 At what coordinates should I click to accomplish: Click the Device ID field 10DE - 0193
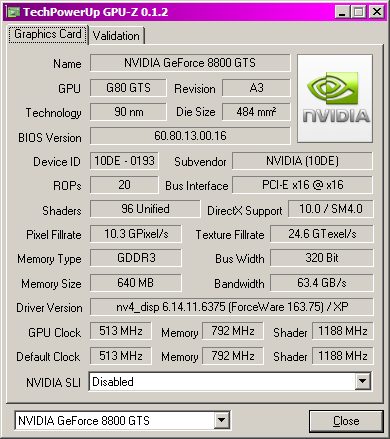(124, 161)
